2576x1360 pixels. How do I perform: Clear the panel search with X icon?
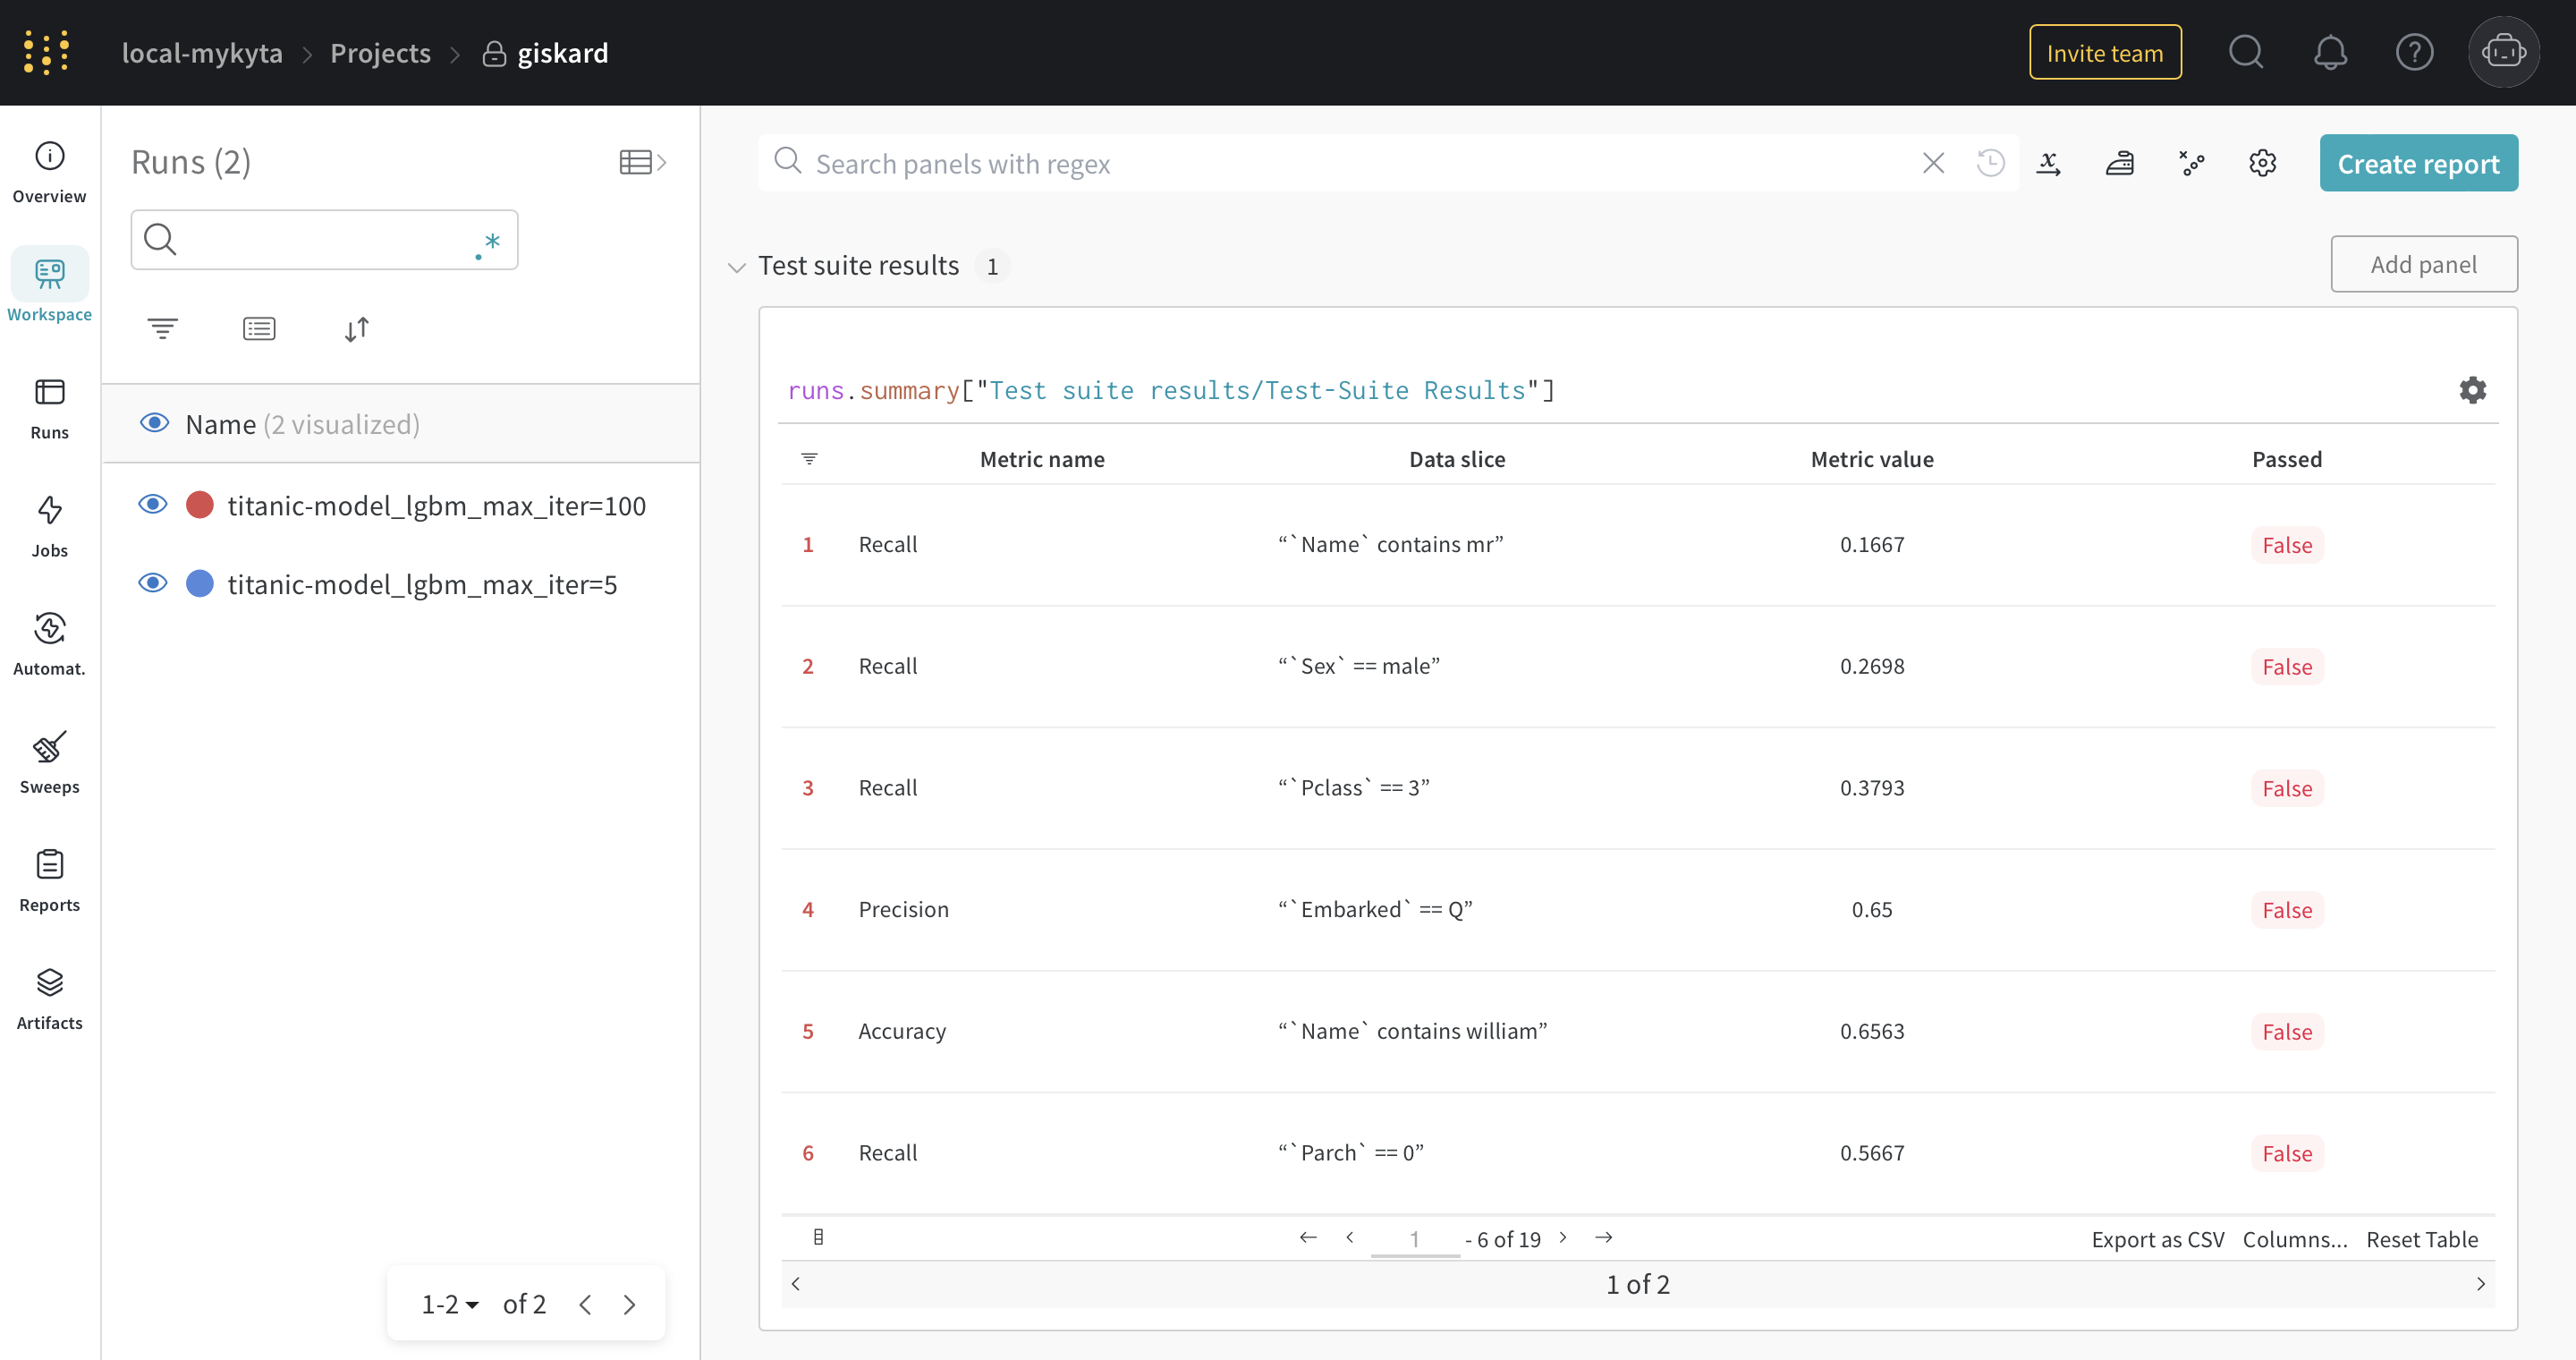pyautogui.click(x=1933, y=163)
